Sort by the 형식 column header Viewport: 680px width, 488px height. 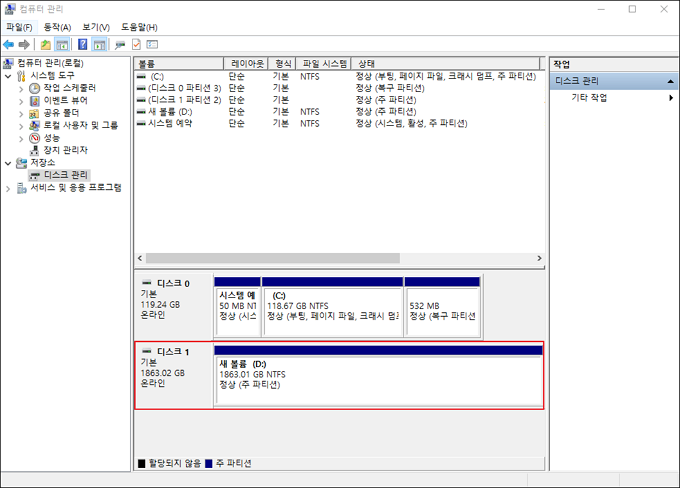click(282, 64)
